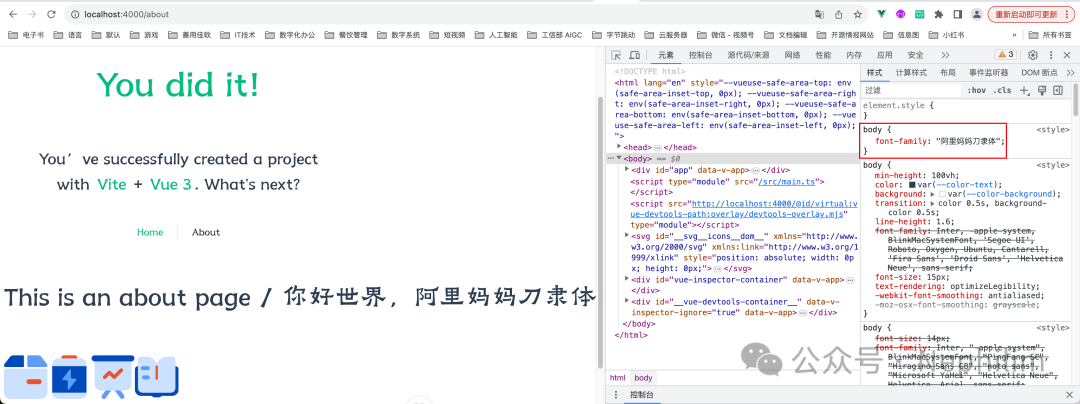Screen dimensions: 1080x404
Task: Open the purple round extension icon
Action: coord(900,14)
